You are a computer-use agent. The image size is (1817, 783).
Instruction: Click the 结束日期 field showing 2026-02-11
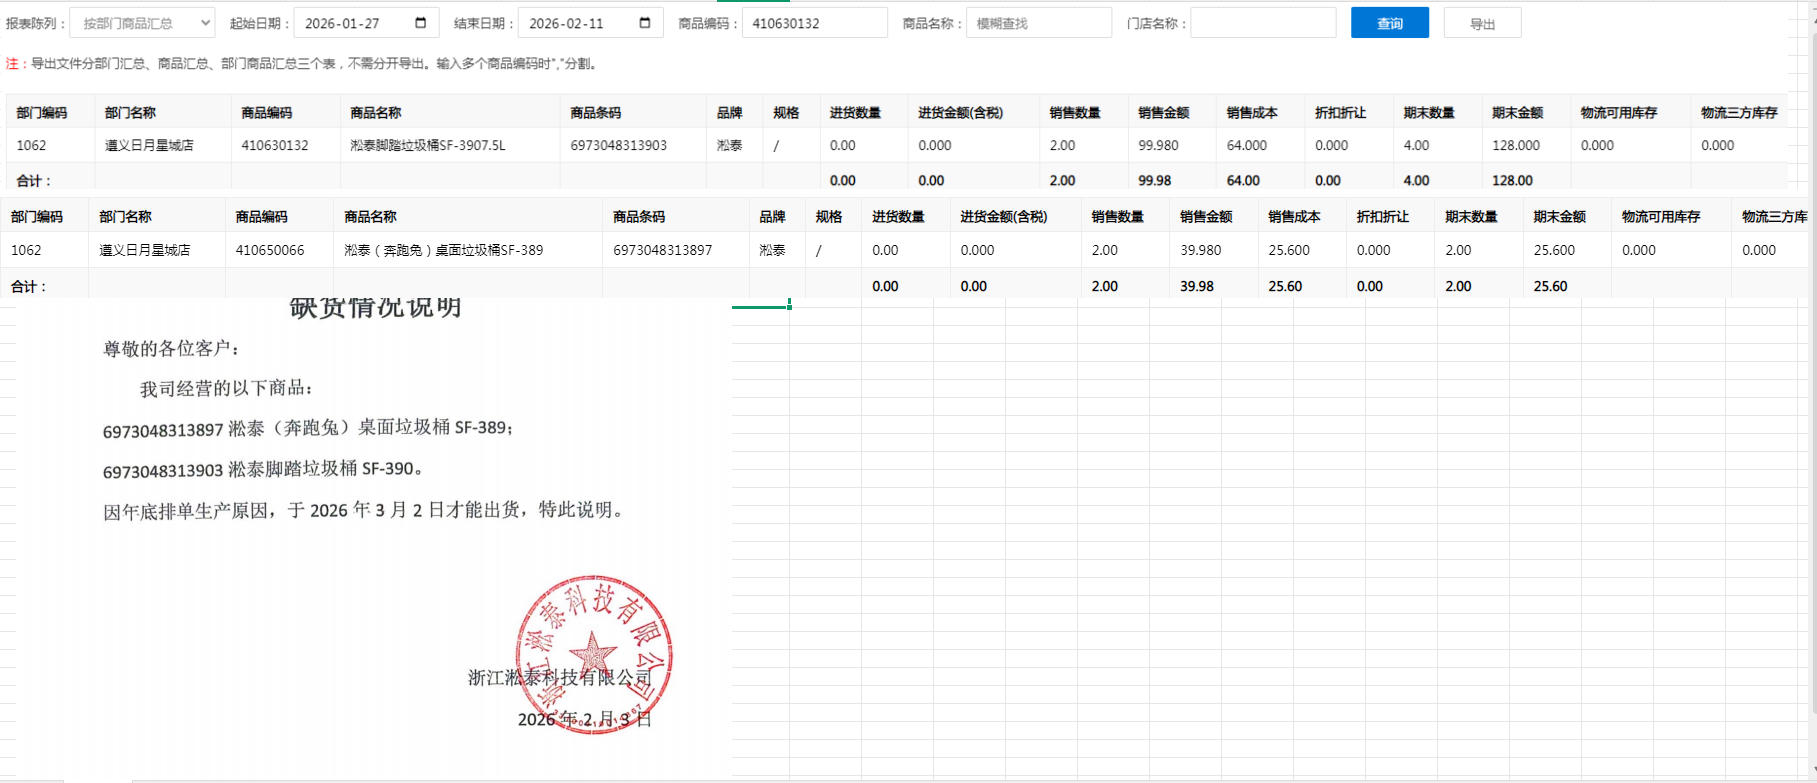(575, 23)
